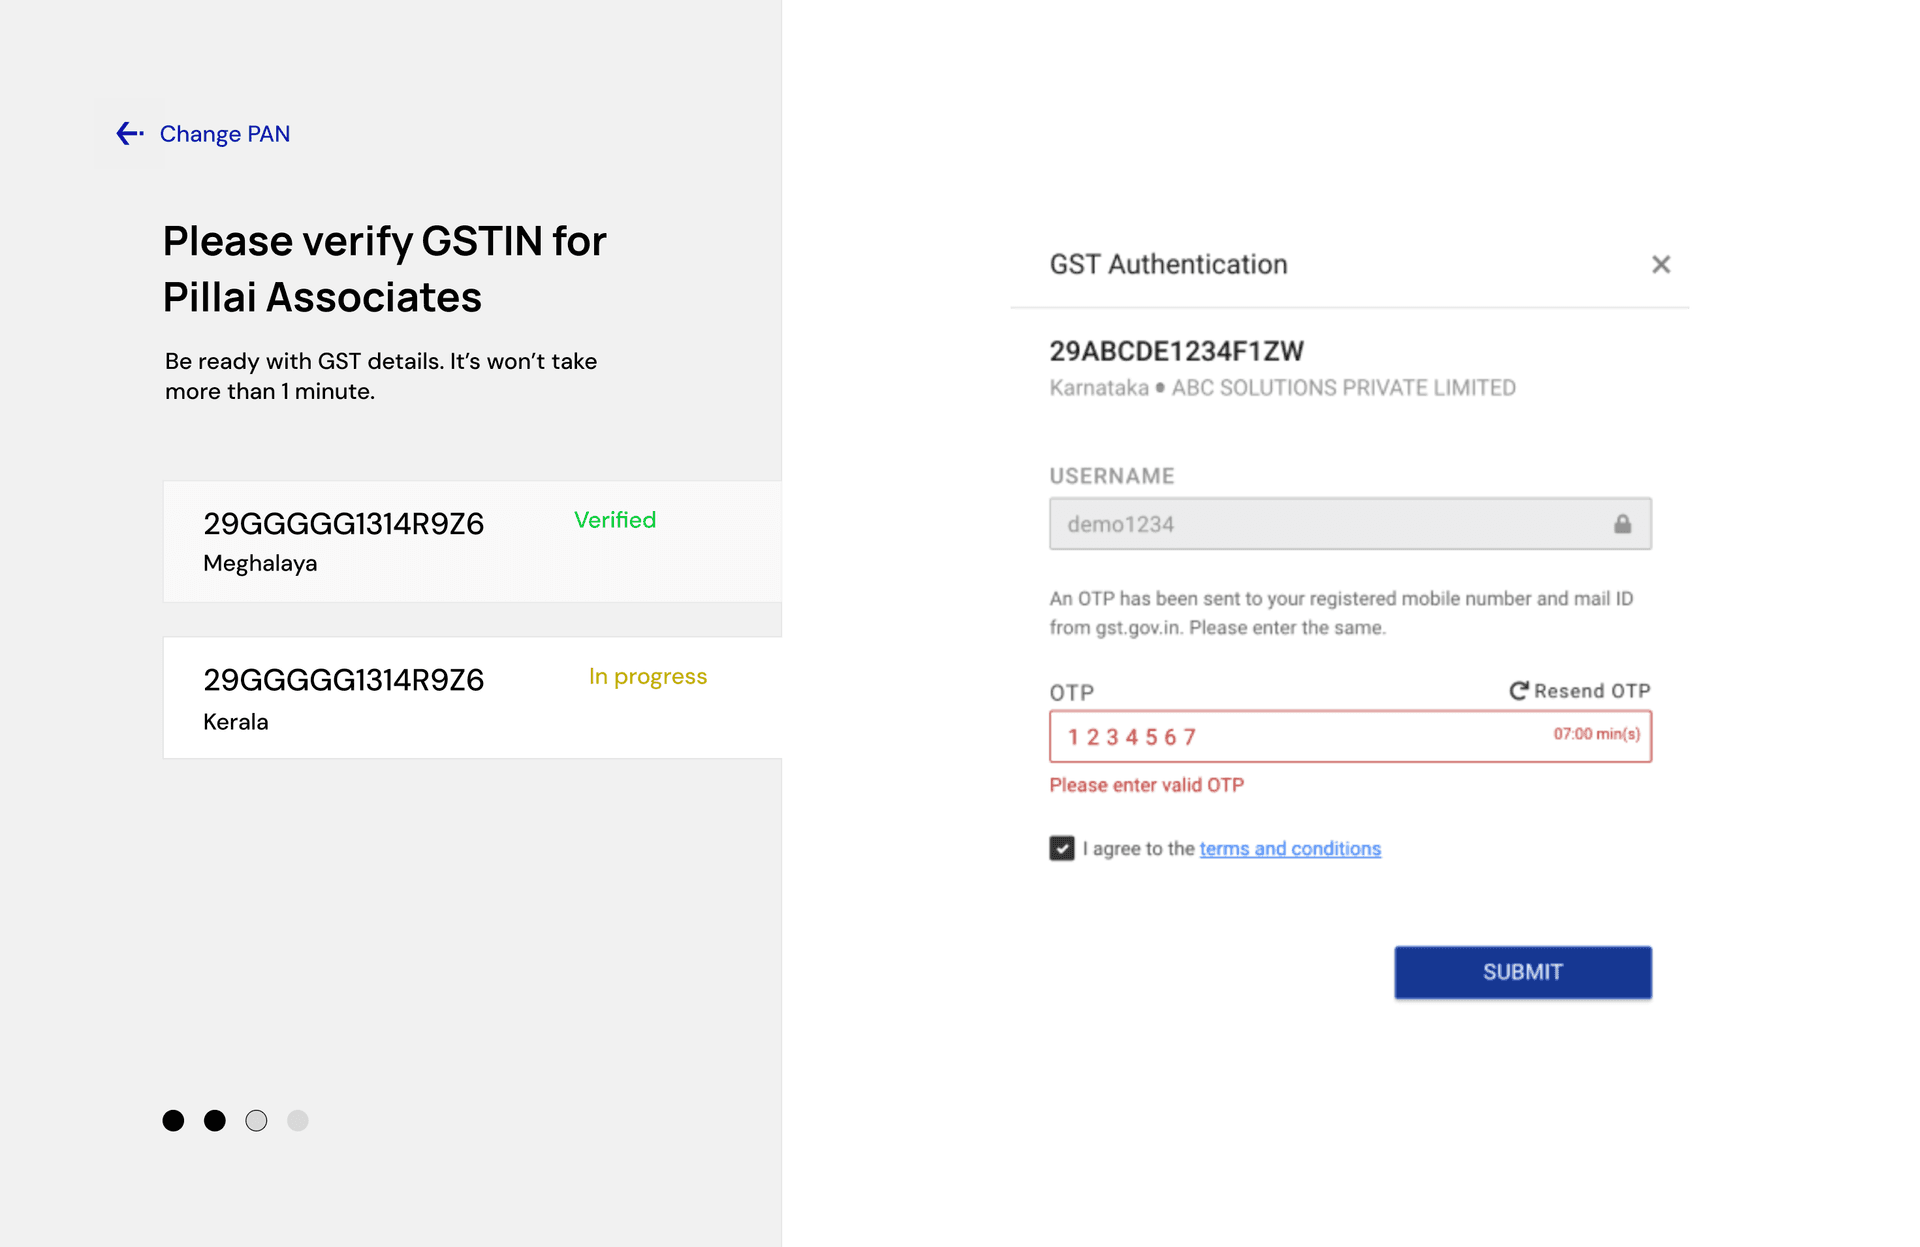This screenshot has height=1247, width=1920.
Task: Submit the OTP with the SUBMIT button
Action: (x=1523, y=972)
